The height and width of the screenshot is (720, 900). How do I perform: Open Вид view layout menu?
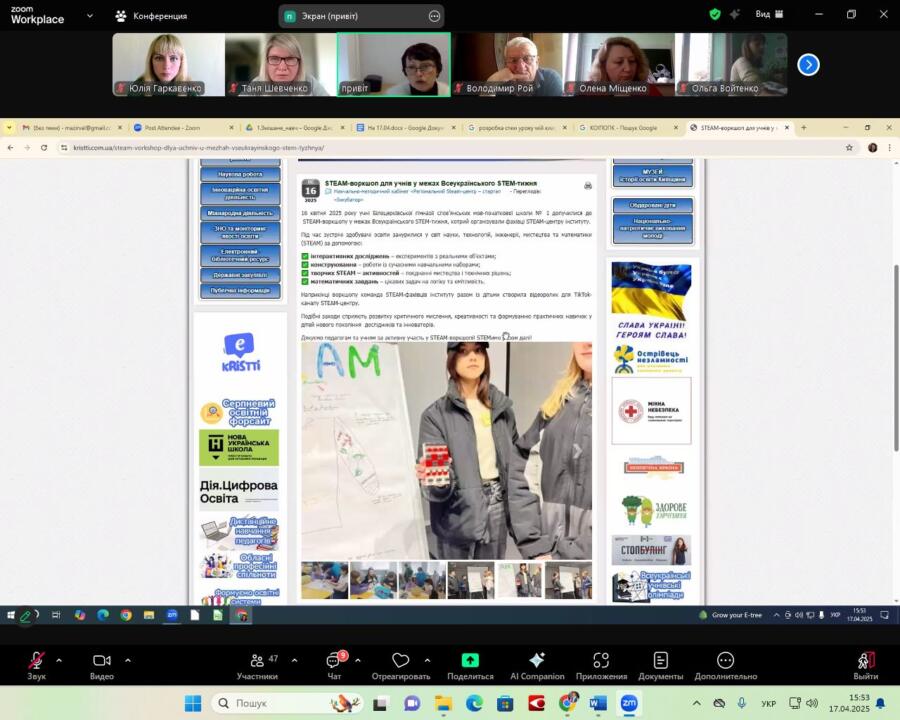[769, 14]
